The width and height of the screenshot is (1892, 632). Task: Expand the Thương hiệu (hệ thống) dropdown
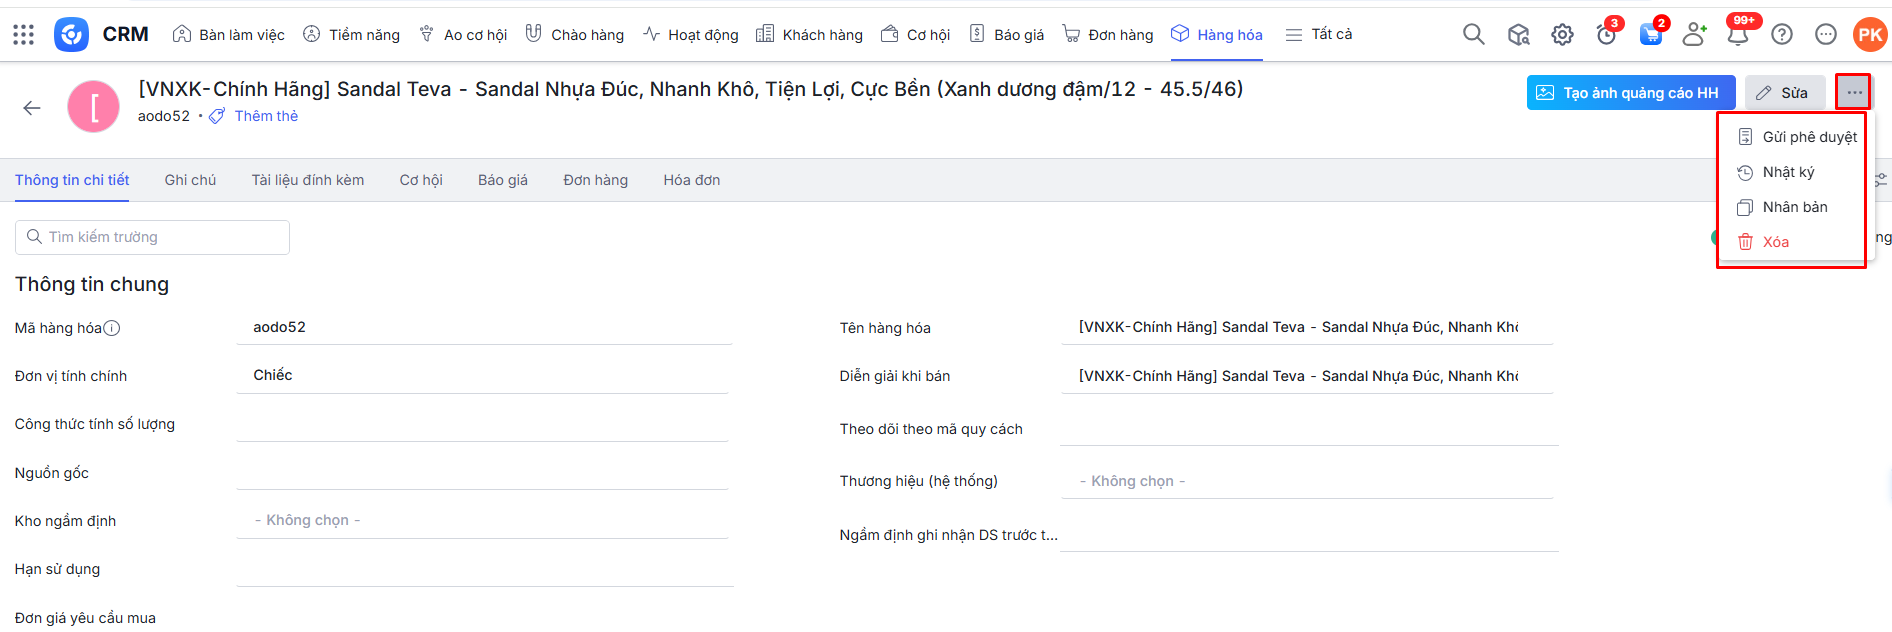(1306, 481)
